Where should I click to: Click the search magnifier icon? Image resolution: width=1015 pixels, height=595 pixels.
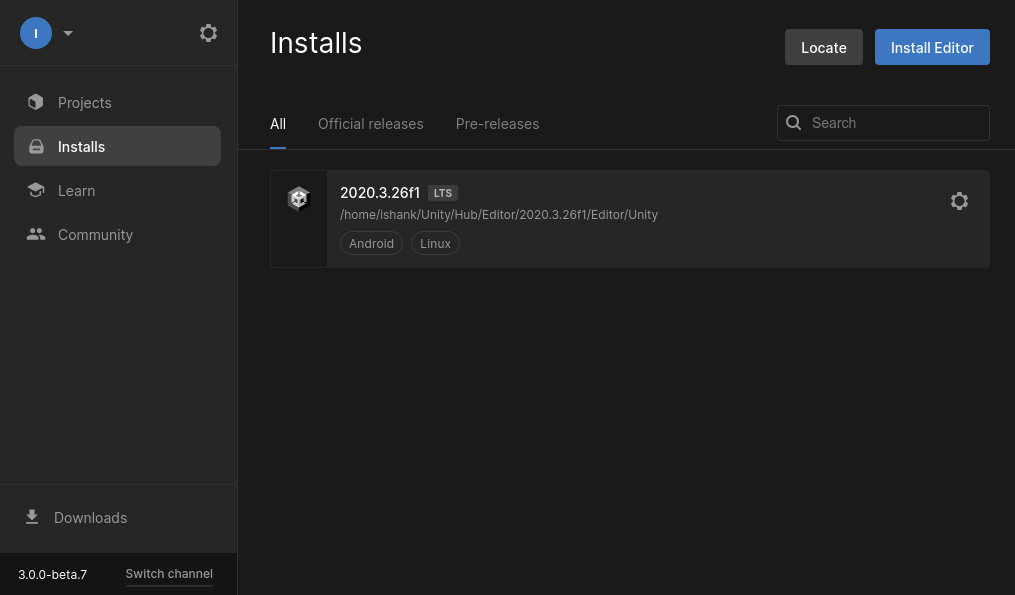coord(794,122)
